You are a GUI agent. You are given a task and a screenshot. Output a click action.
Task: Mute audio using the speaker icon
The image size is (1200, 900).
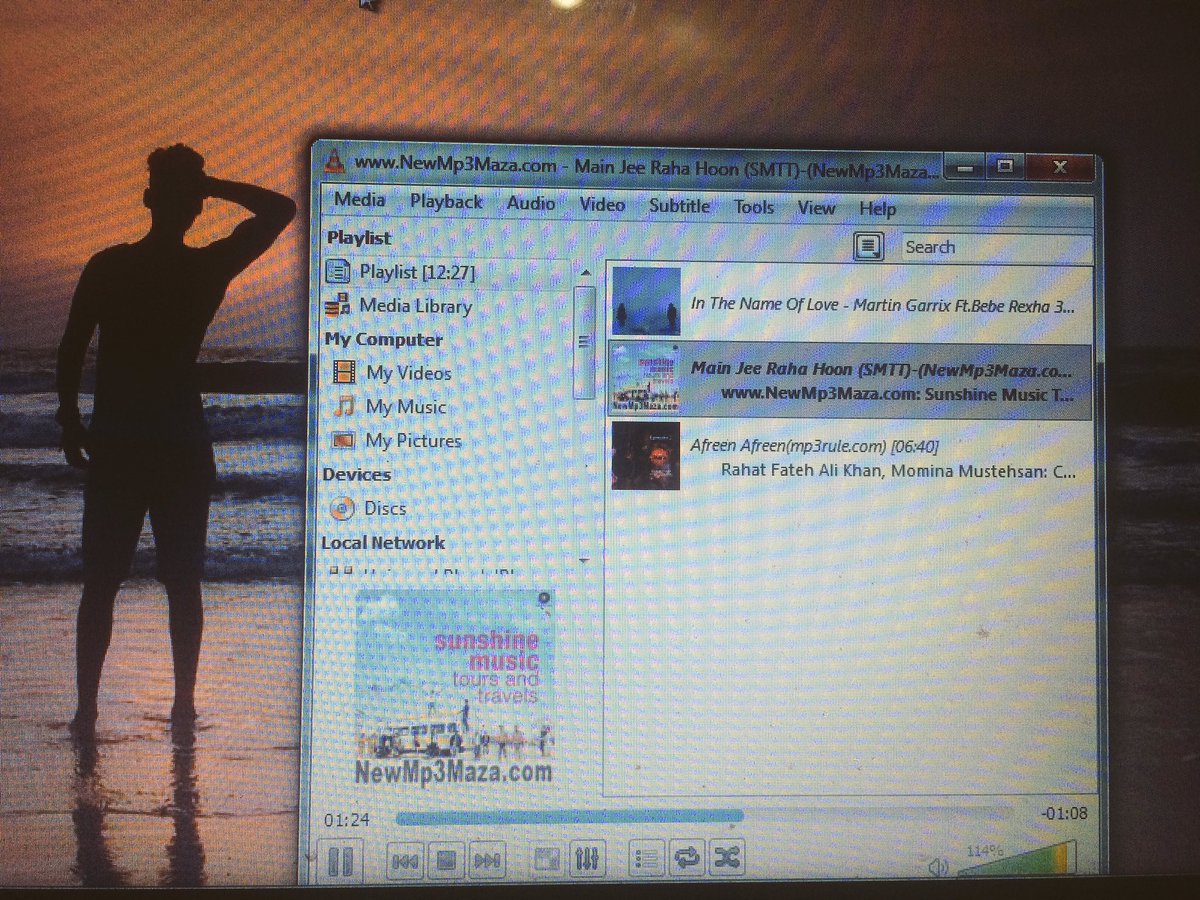point(937,866)
